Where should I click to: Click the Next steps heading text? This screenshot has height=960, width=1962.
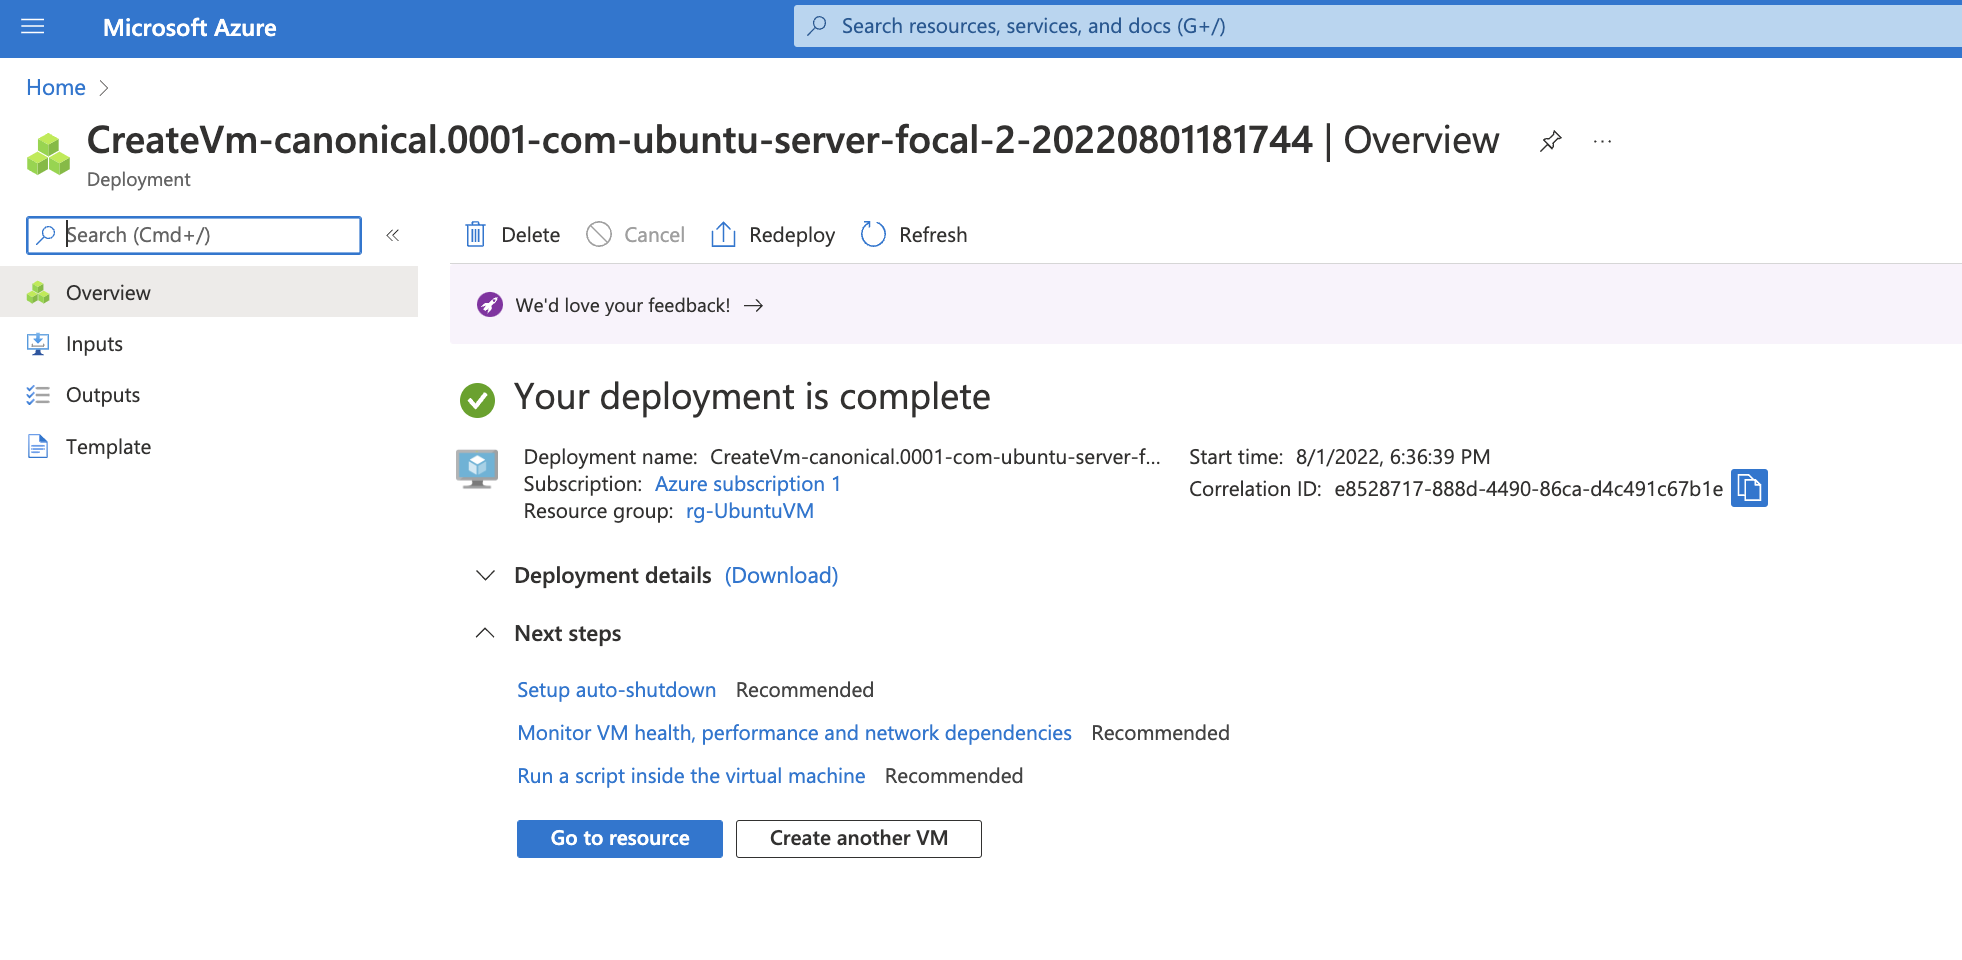pos(568,633)
